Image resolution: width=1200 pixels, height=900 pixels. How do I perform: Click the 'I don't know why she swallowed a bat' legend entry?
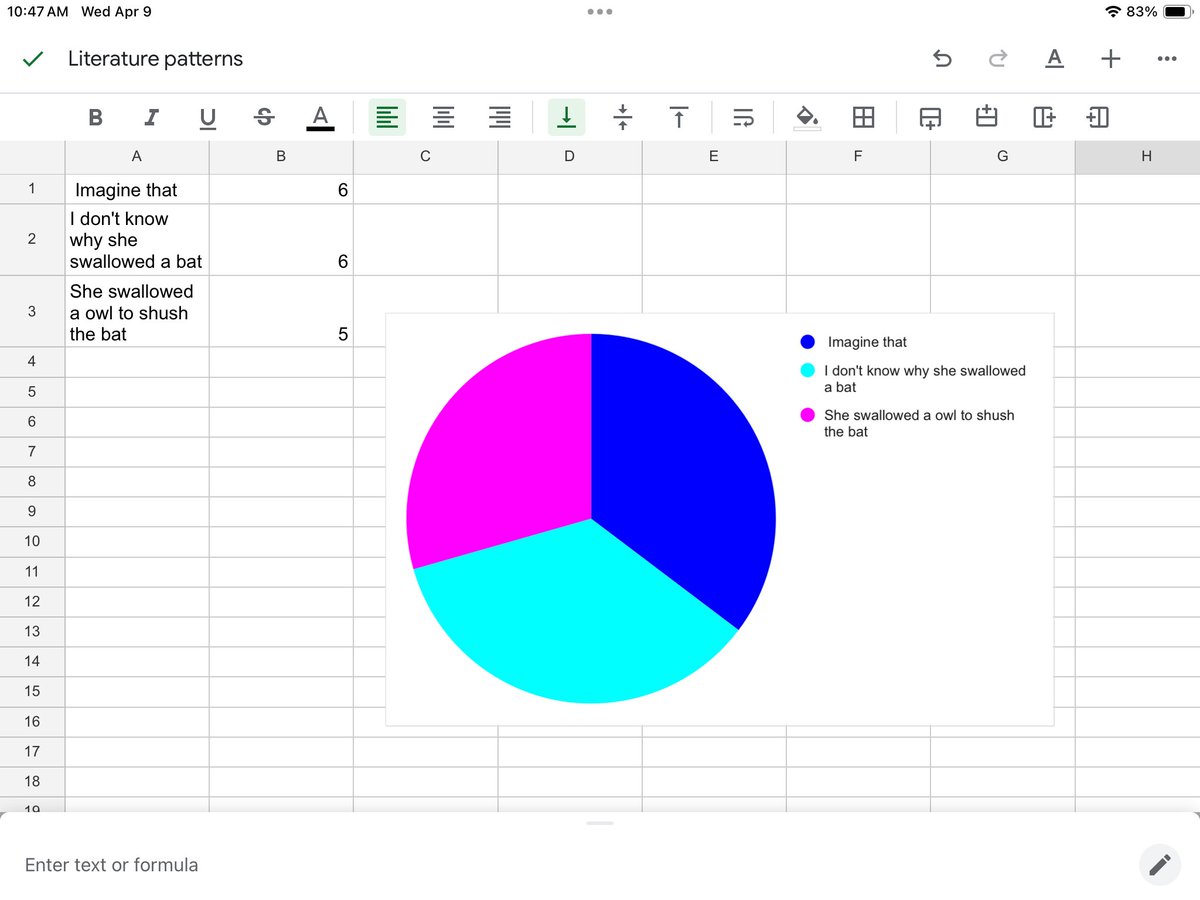tap(914, 378)
